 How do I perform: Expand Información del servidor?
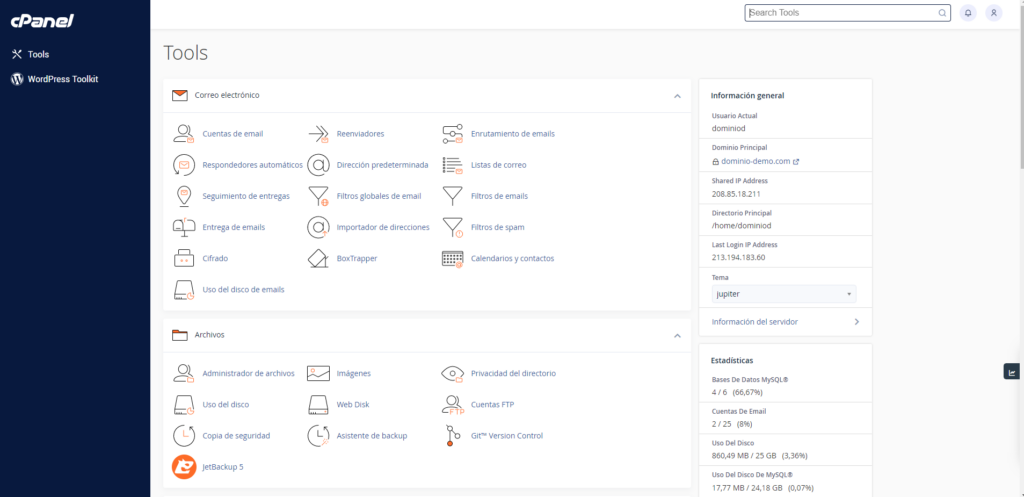pyautogui.click(x=785, y=322)
